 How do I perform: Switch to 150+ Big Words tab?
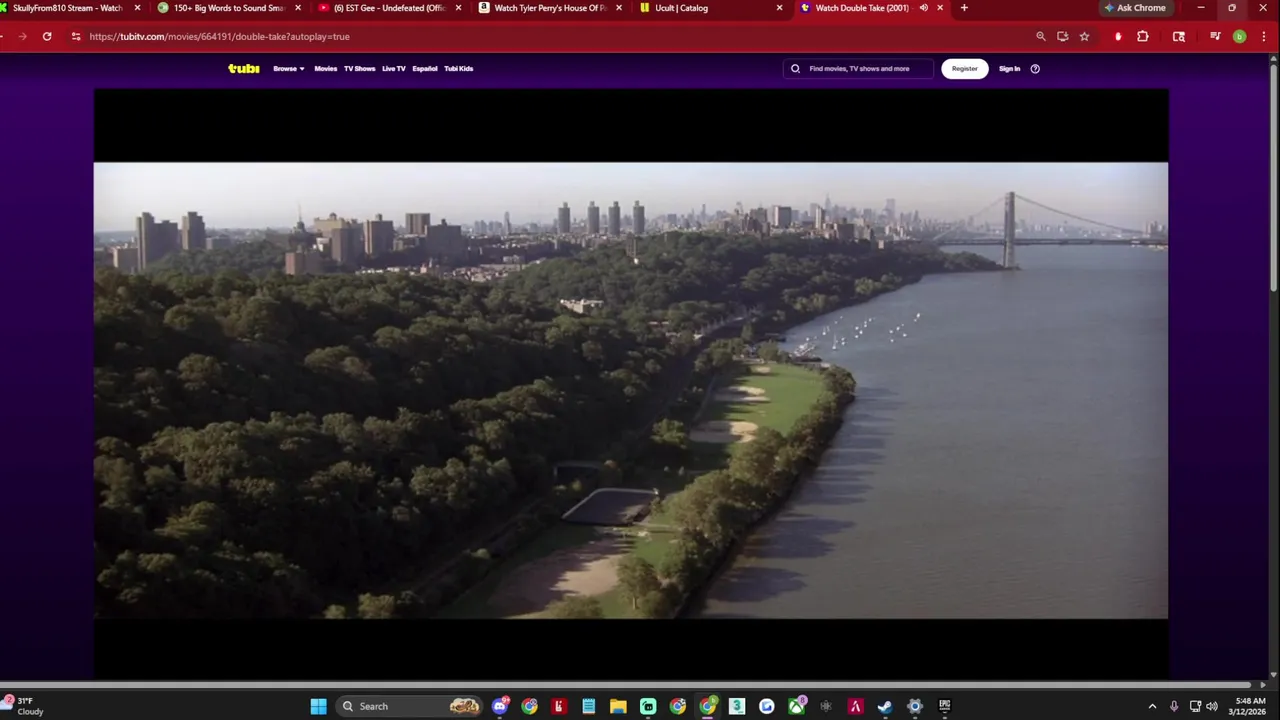228,8
